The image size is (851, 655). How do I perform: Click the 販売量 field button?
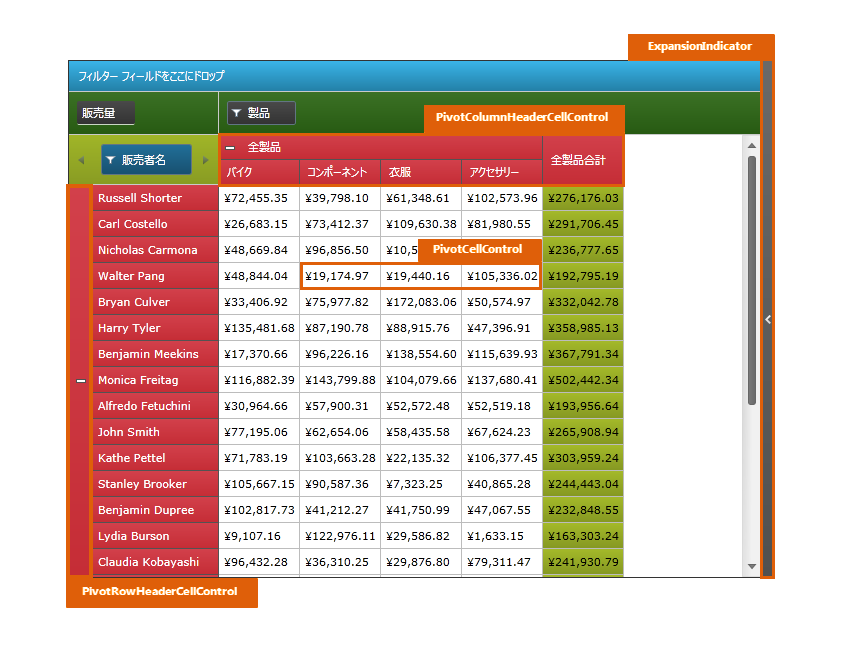click(106, 114)
